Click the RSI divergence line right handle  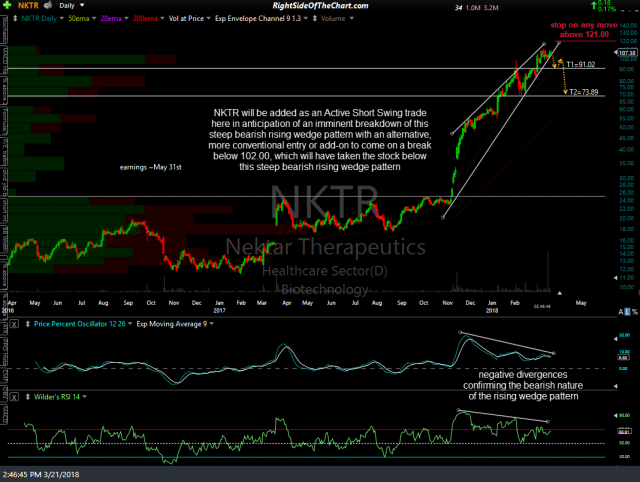click(548, 421)
